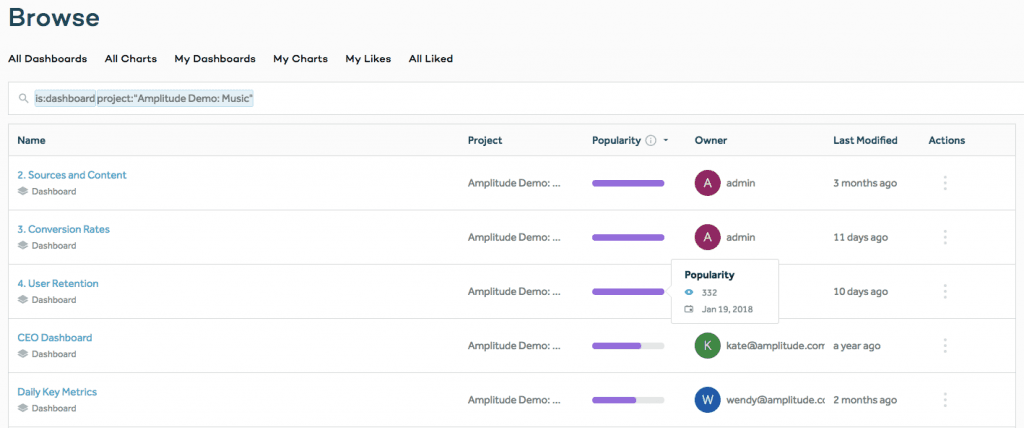Open My Dashboards tab
The image size is (1024, 428).
pyautogui.click(x=215, y=59)
